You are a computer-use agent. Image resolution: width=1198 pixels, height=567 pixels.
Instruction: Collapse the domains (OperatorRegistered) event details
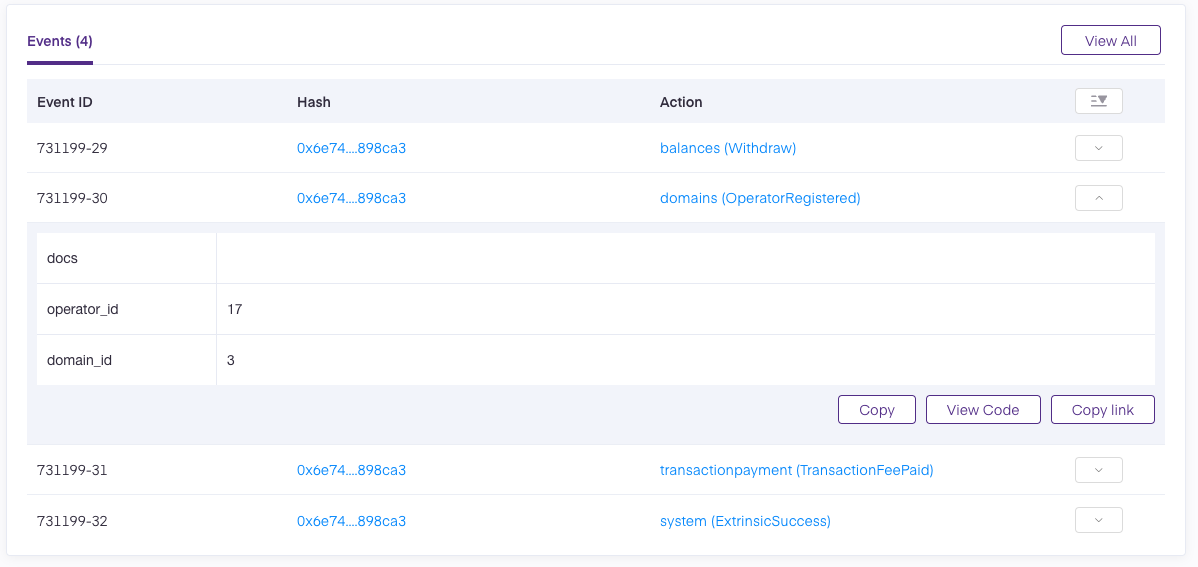1098,198
